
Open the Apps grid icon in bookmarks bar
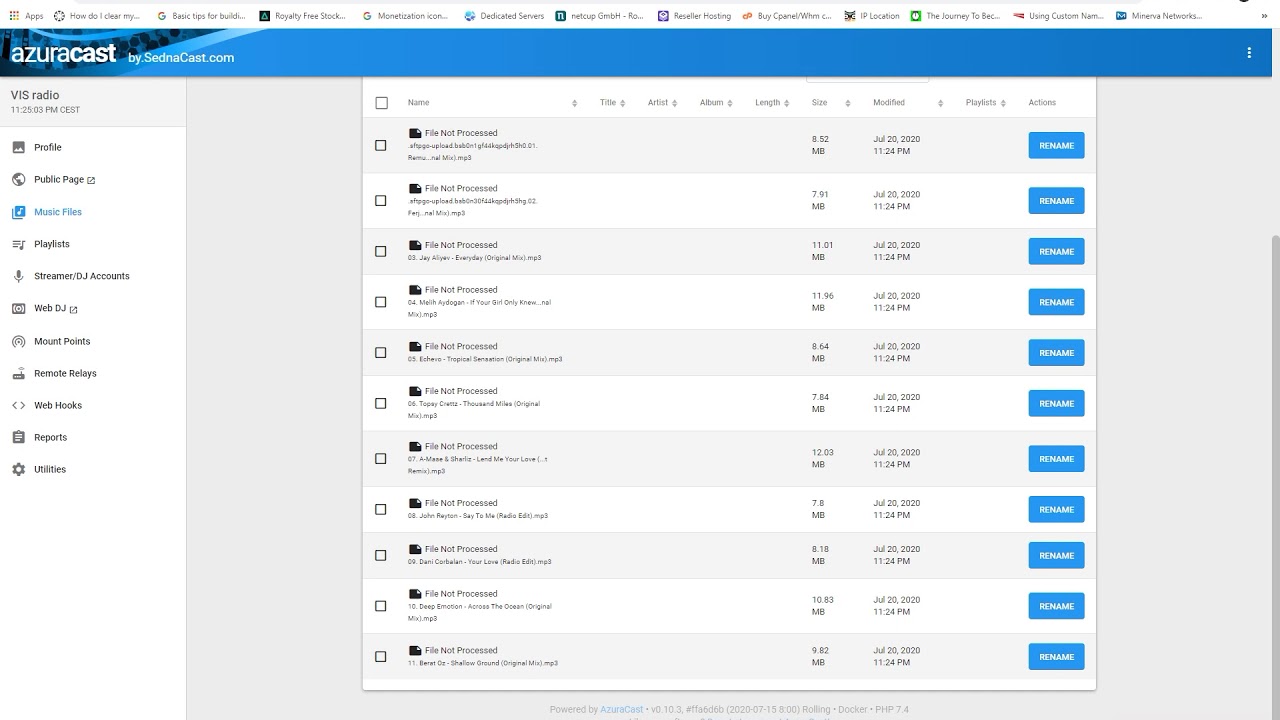coord(14,16)
